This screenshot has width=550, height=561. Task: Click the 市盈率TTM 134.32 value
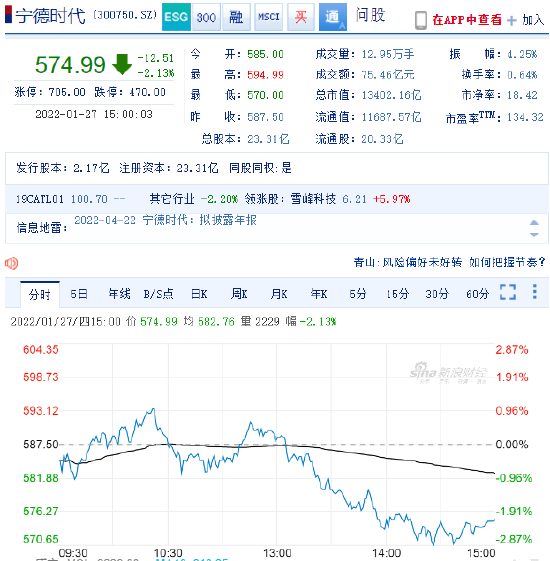click(525, 117)
